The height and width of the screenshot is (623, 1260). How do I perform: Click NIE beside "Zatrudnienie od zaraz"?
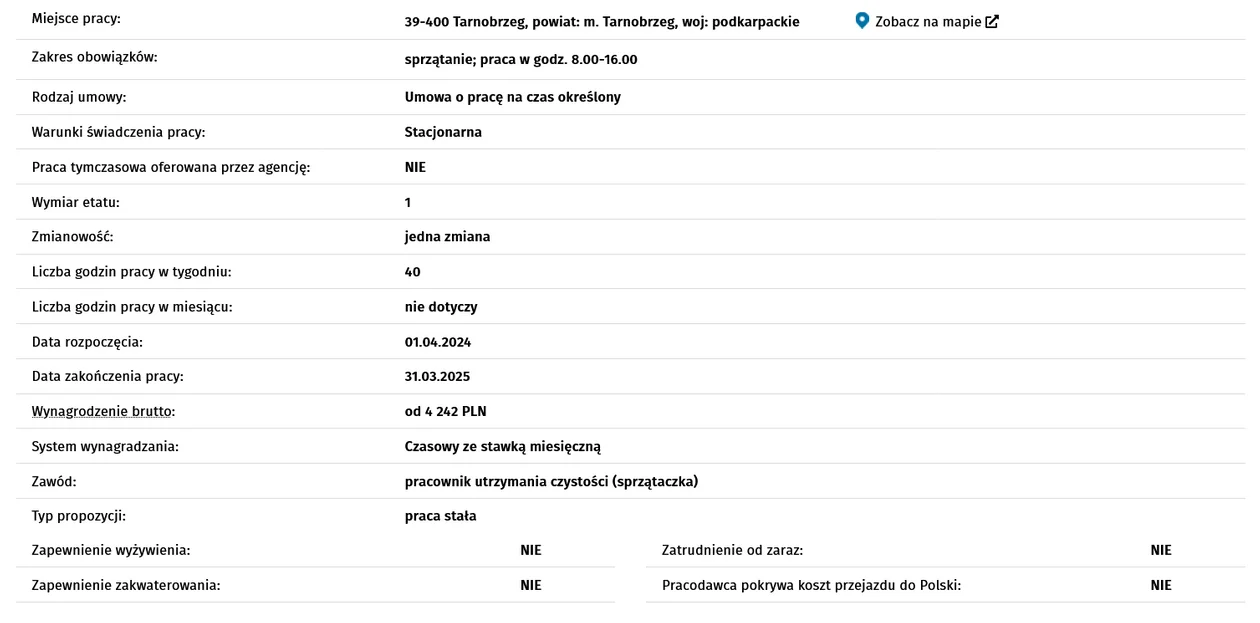click(1161, 550)
